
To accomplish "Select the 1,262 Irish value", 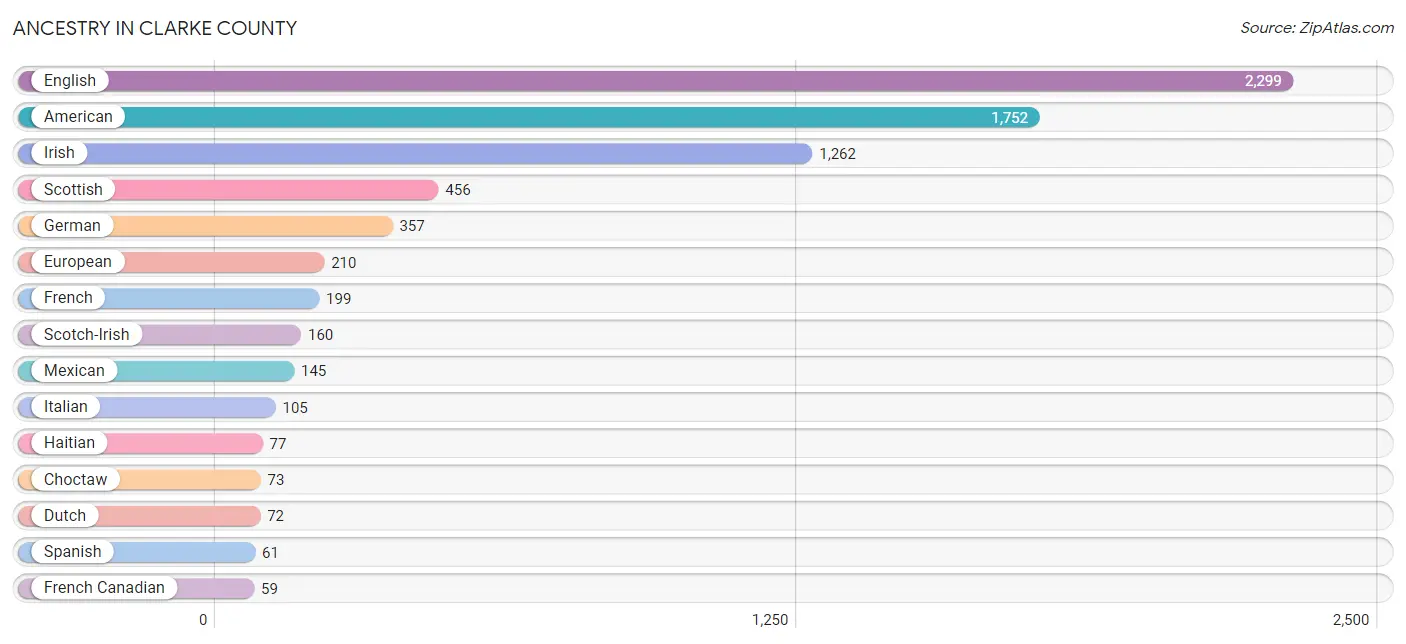I will (837, 154).
